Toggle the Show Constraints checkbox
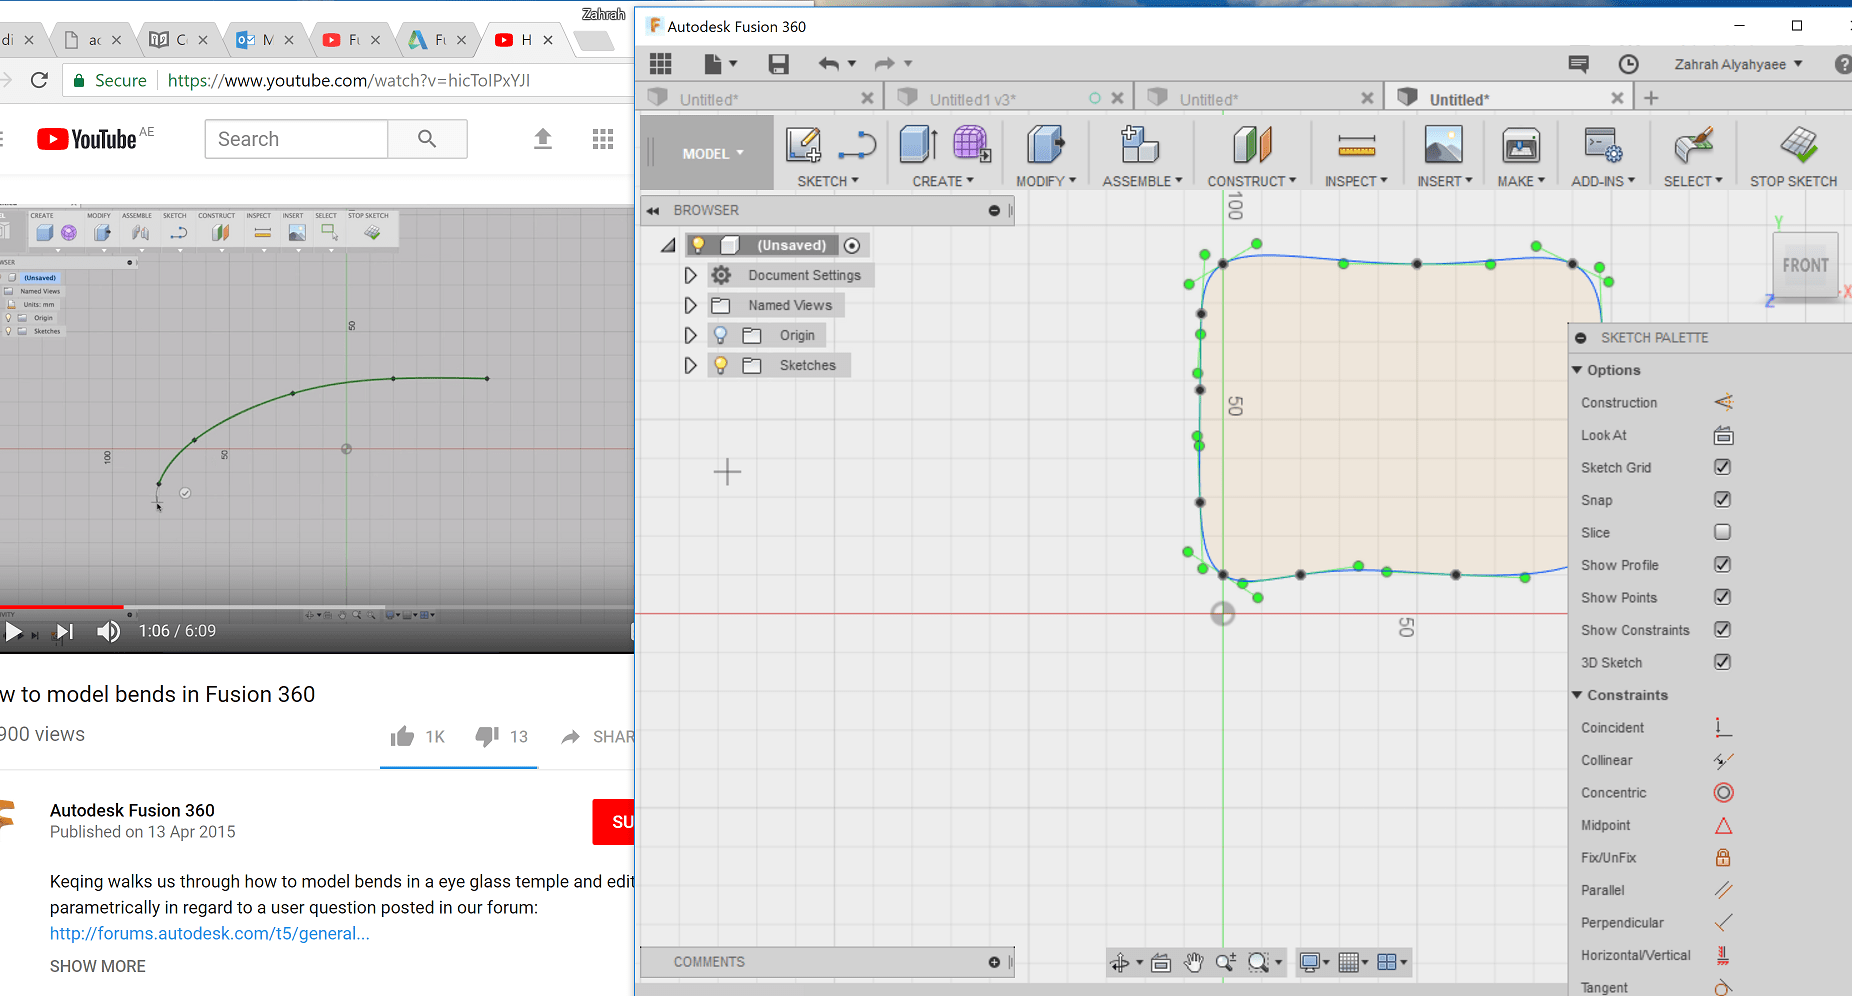Viewport: 1852px width, 996px height. tap(1722, 629)
